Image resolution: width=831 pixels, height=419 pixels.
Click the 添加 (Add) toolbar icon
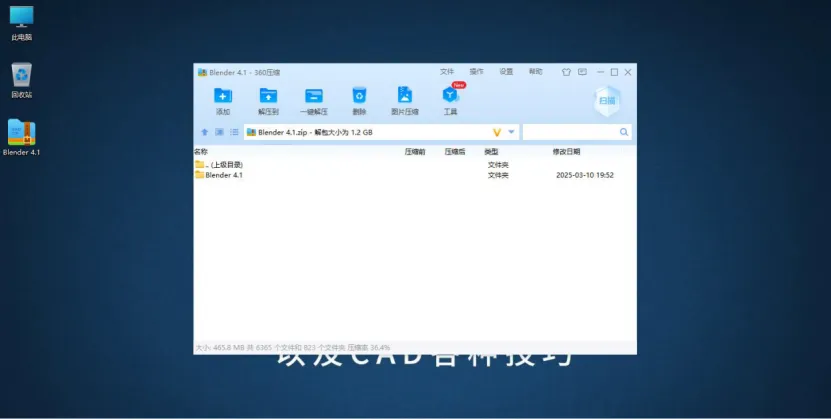click(223, 96)
